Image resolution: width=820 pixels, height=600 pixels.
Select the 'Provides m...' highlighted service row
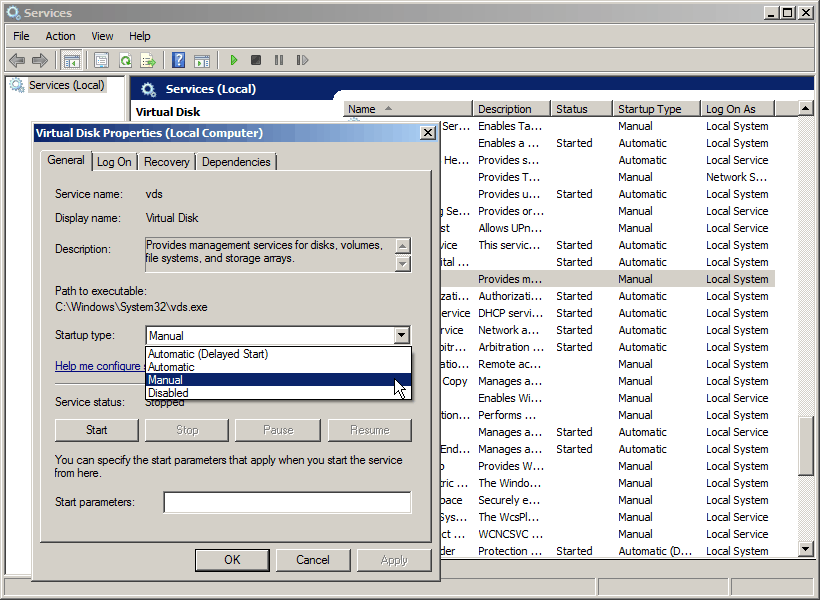pos(607,279)
